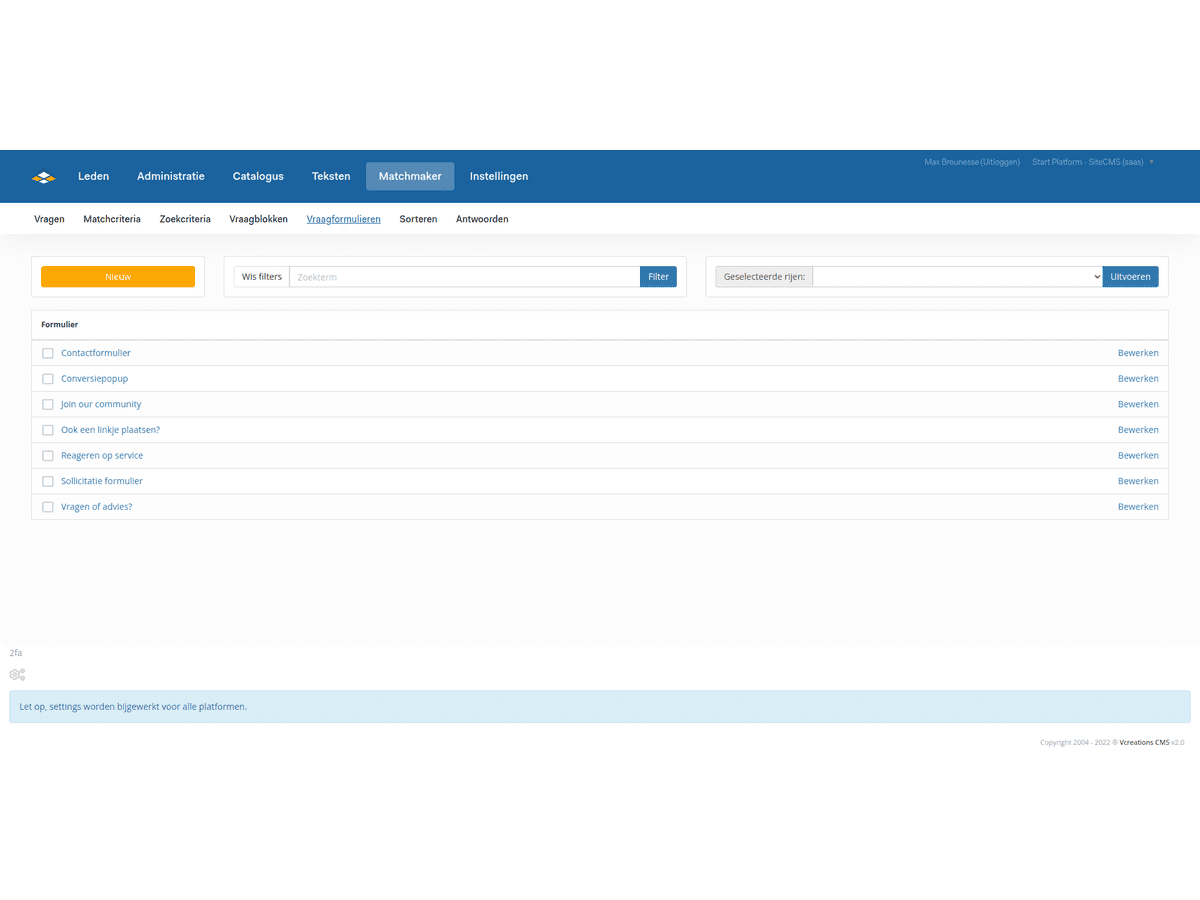Log out via the Uitloggen link
Screen dimensions: 1200x900
999,162
